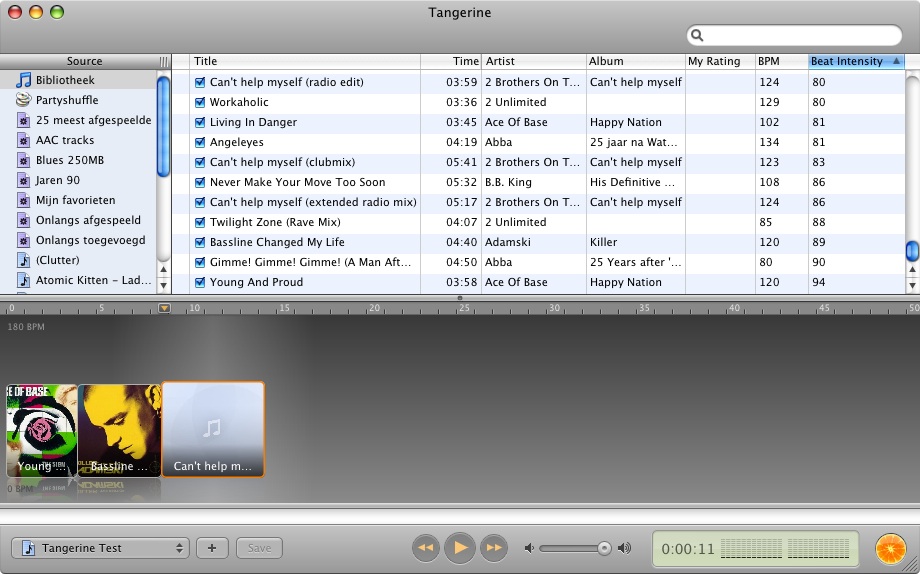This screenshot has width=920, height=574.
Task: Click the magnifying glass search icon
Action: point(698,36)
